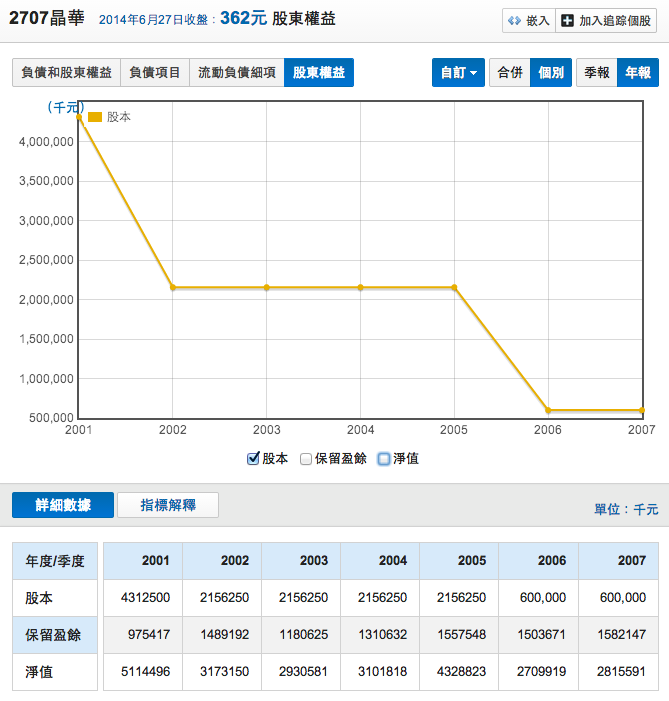Screen dimensions: 669x701
Task: Switch to 季報 quarterly view
Action: coord(596,73)
